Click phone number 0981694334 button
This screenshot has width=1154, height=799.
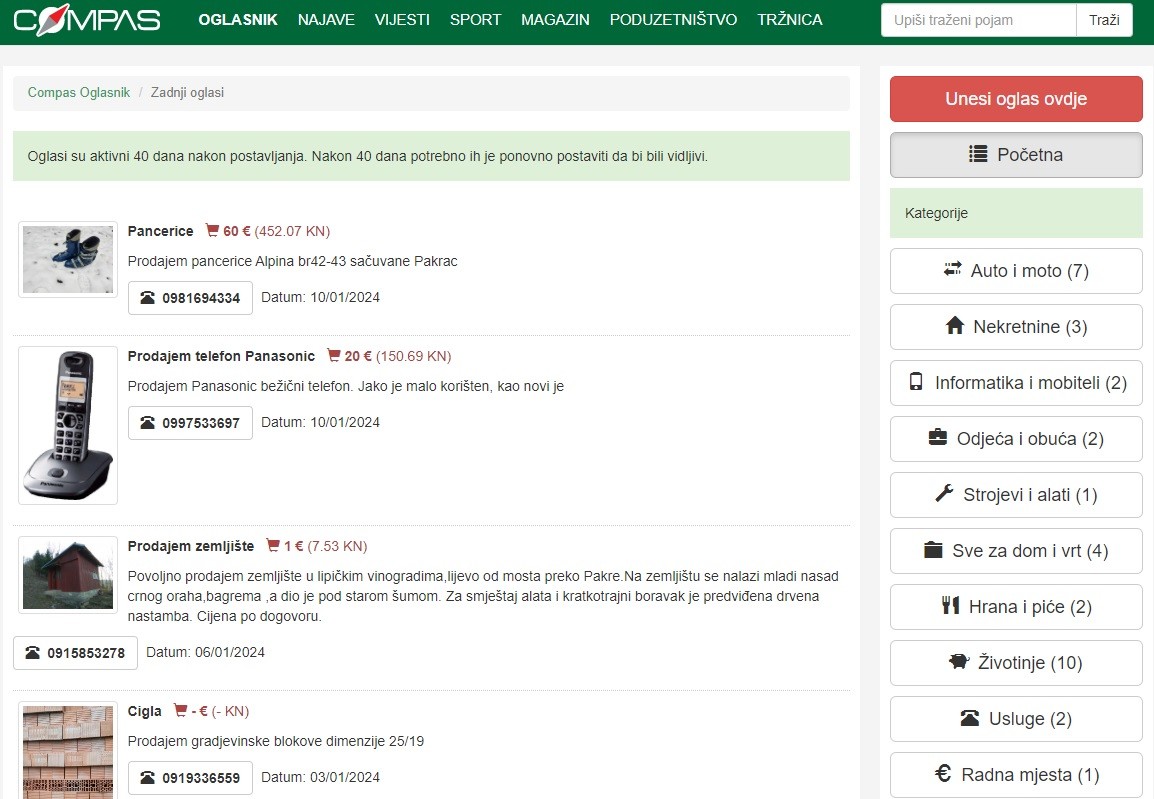coord(190,298)
